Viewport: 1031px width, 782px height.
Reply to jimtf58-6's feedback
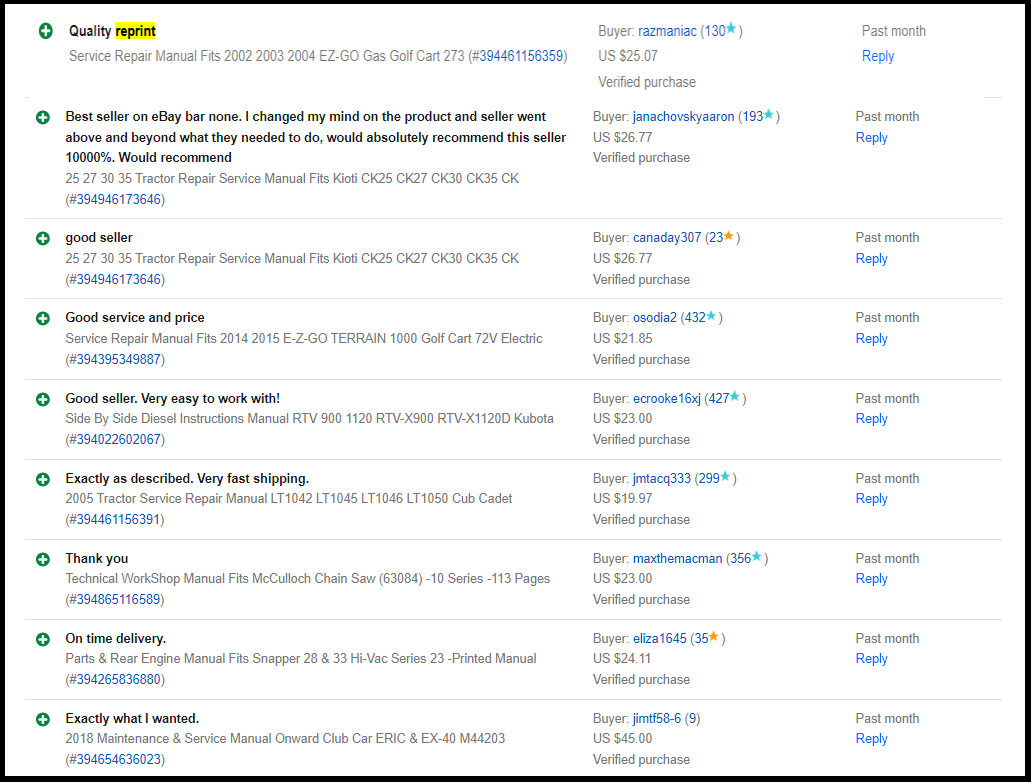point(871,739)
